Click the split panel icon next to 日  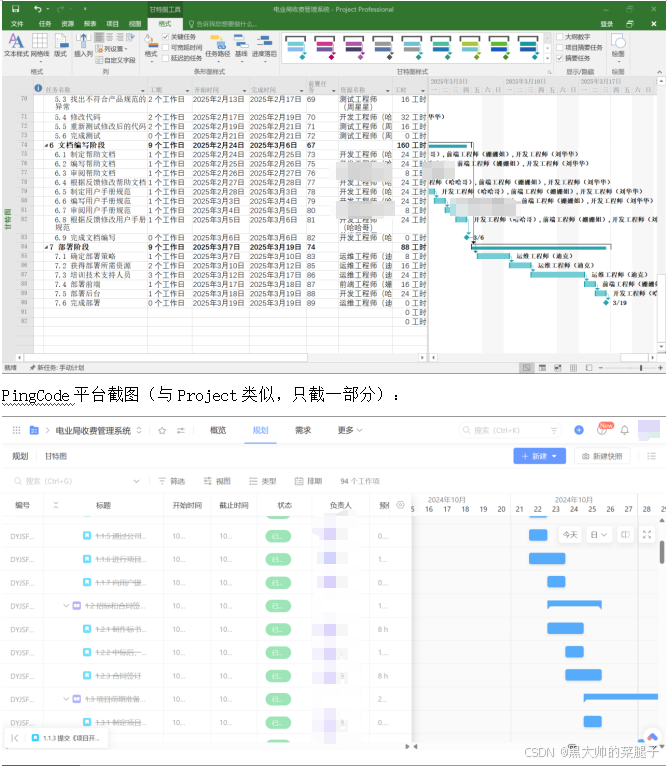(x=625, y=534)
